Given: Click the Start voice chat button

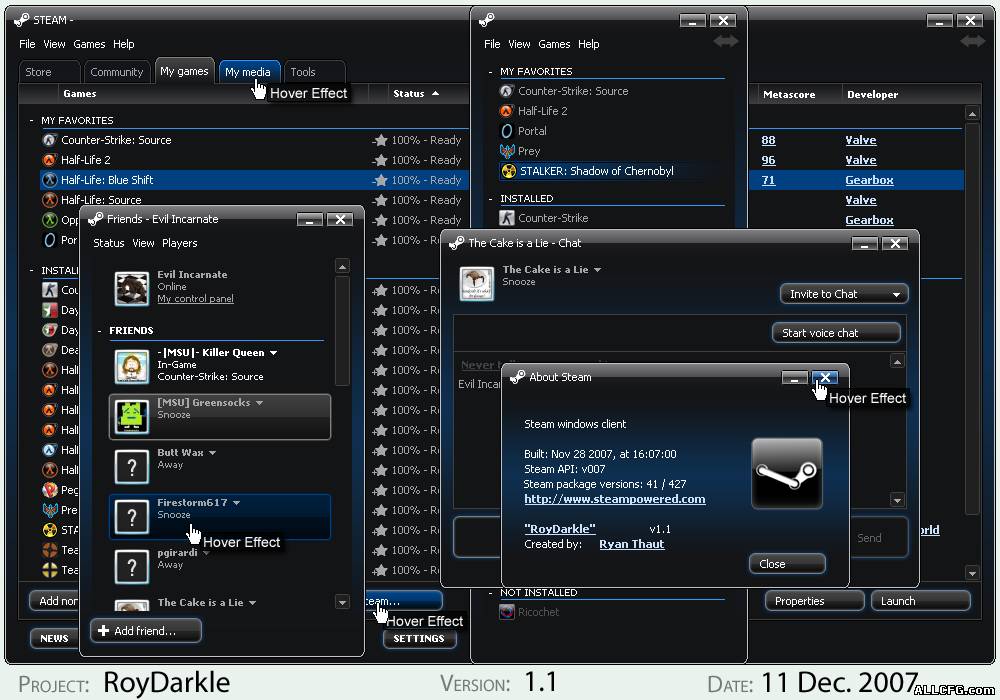Looking at the screenshot, I should coord(836,333).
